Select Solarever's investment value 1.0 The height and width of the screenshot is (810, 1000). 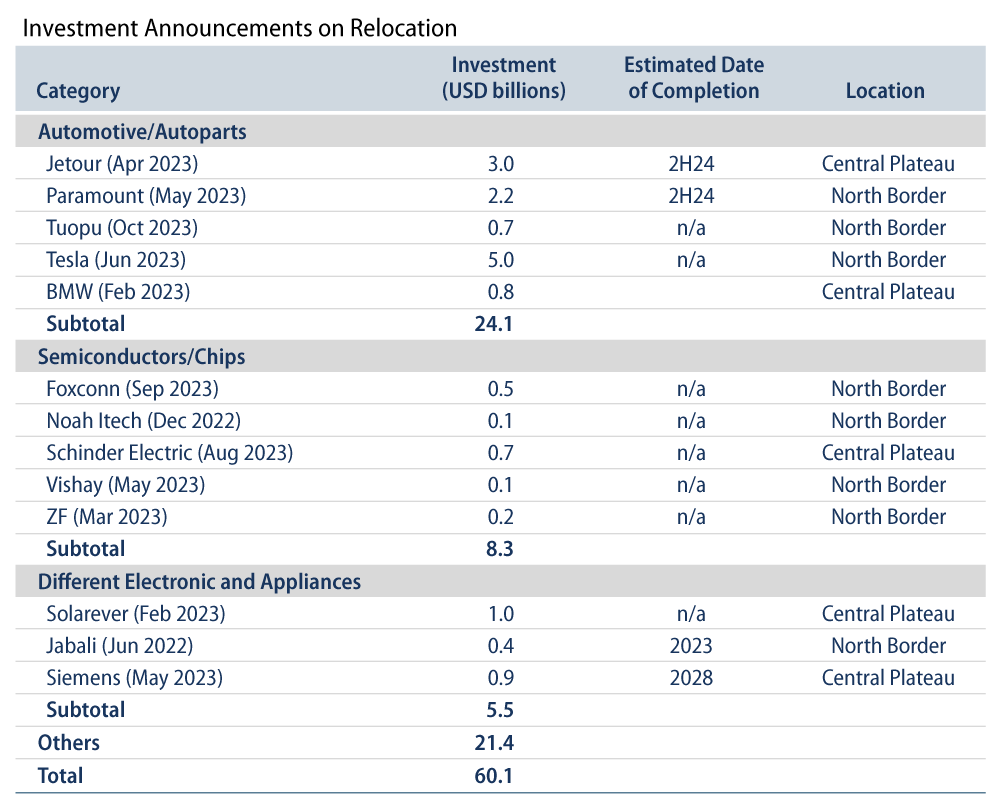(501, 614)
